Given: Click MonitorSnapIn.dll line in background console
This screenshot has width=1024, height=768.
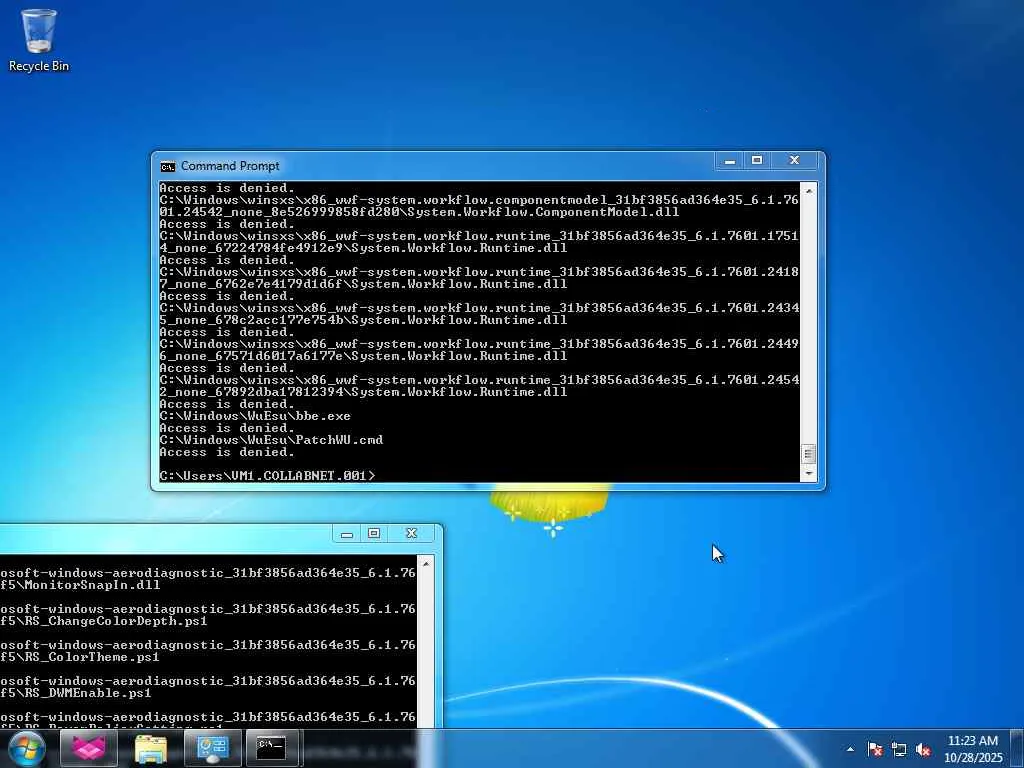Looking at the screenshot, I should click(80, 585).
